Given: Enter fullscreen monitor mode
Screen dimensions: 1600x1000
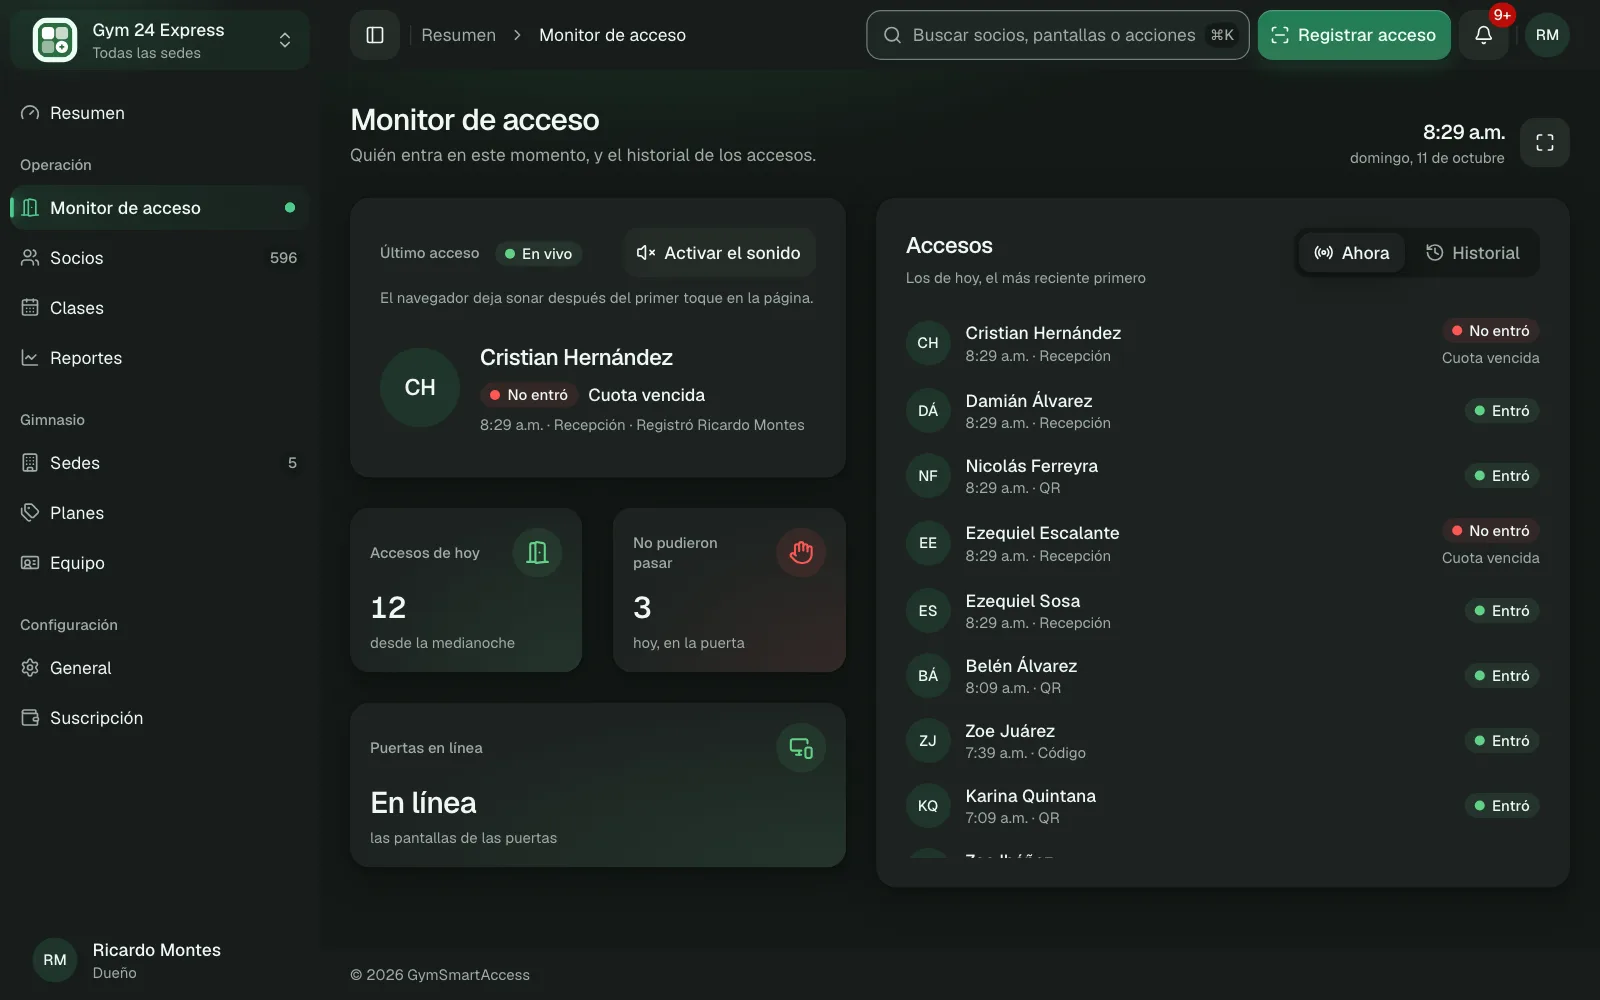Looking at the screenshot, I should coord(1545,143).
